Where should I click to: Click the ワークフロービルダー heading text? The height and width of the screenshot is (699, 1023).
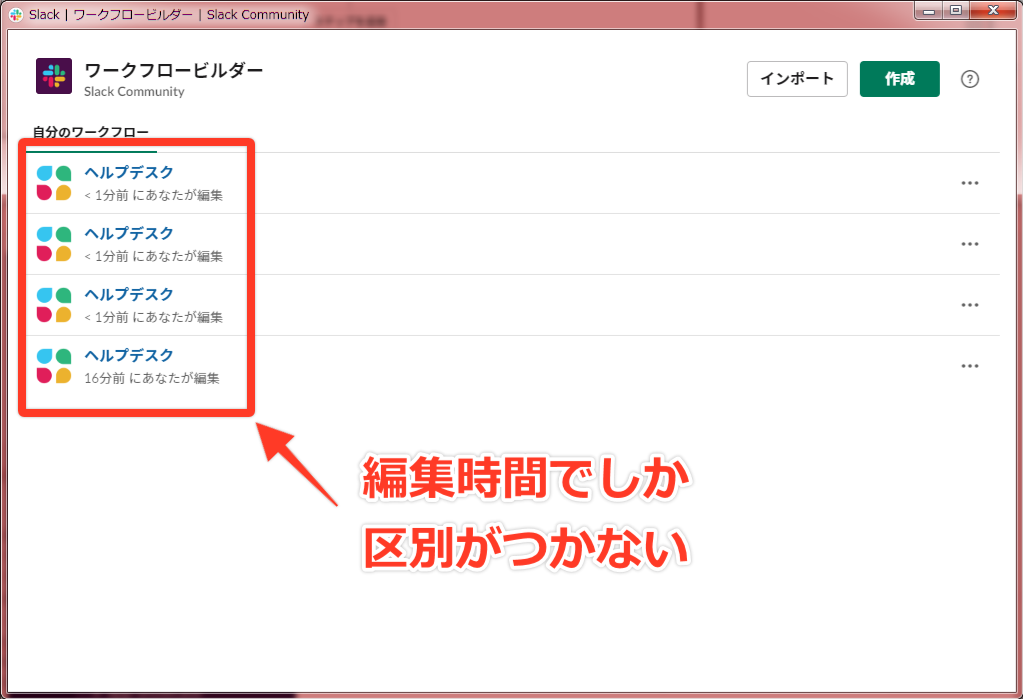click(174, 70)
